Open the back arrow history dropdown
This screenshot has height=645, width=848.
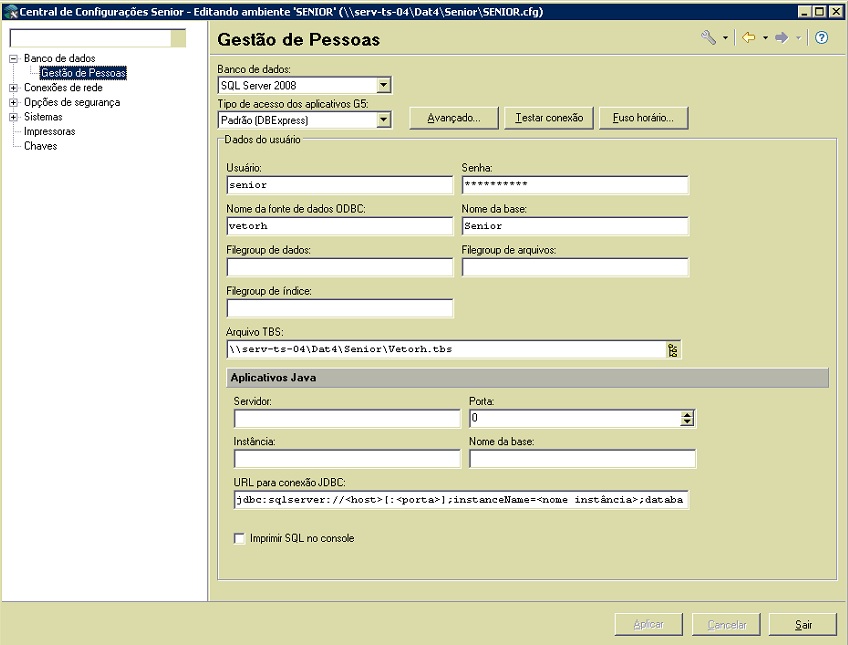(765, 38)
